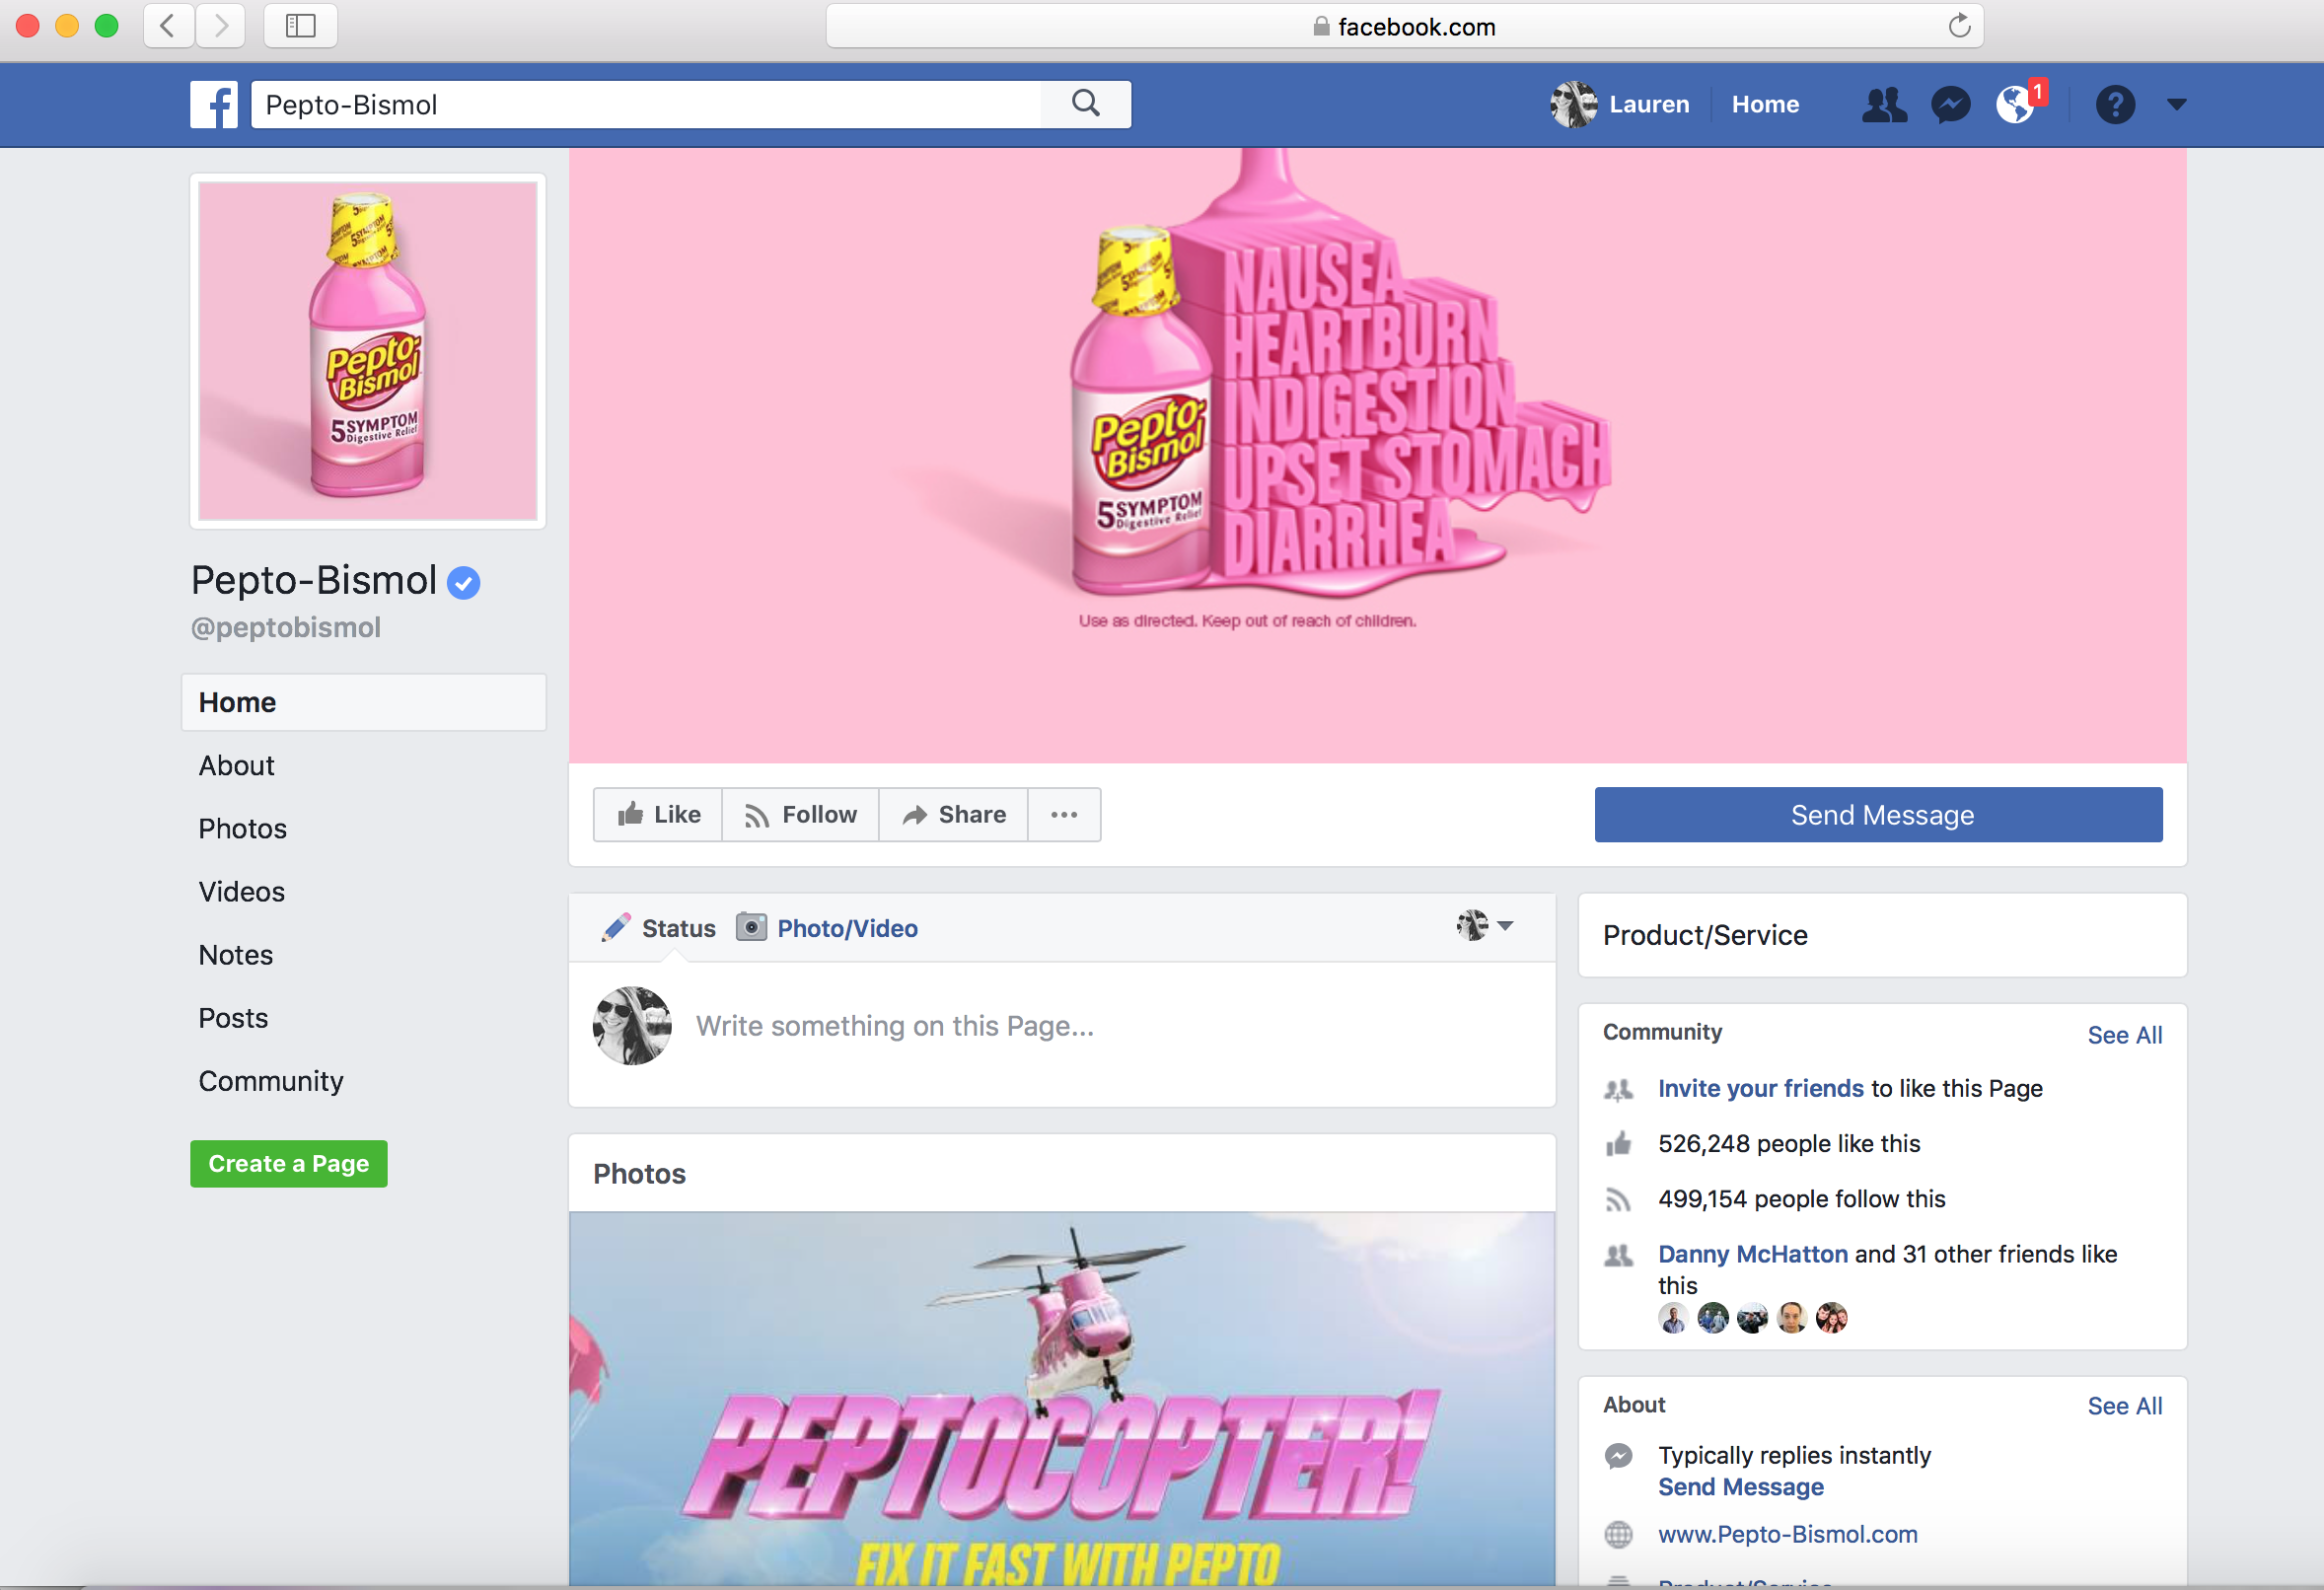2324x1590 pixels.
Task: Click the Send Message button
Action: 1878,814
